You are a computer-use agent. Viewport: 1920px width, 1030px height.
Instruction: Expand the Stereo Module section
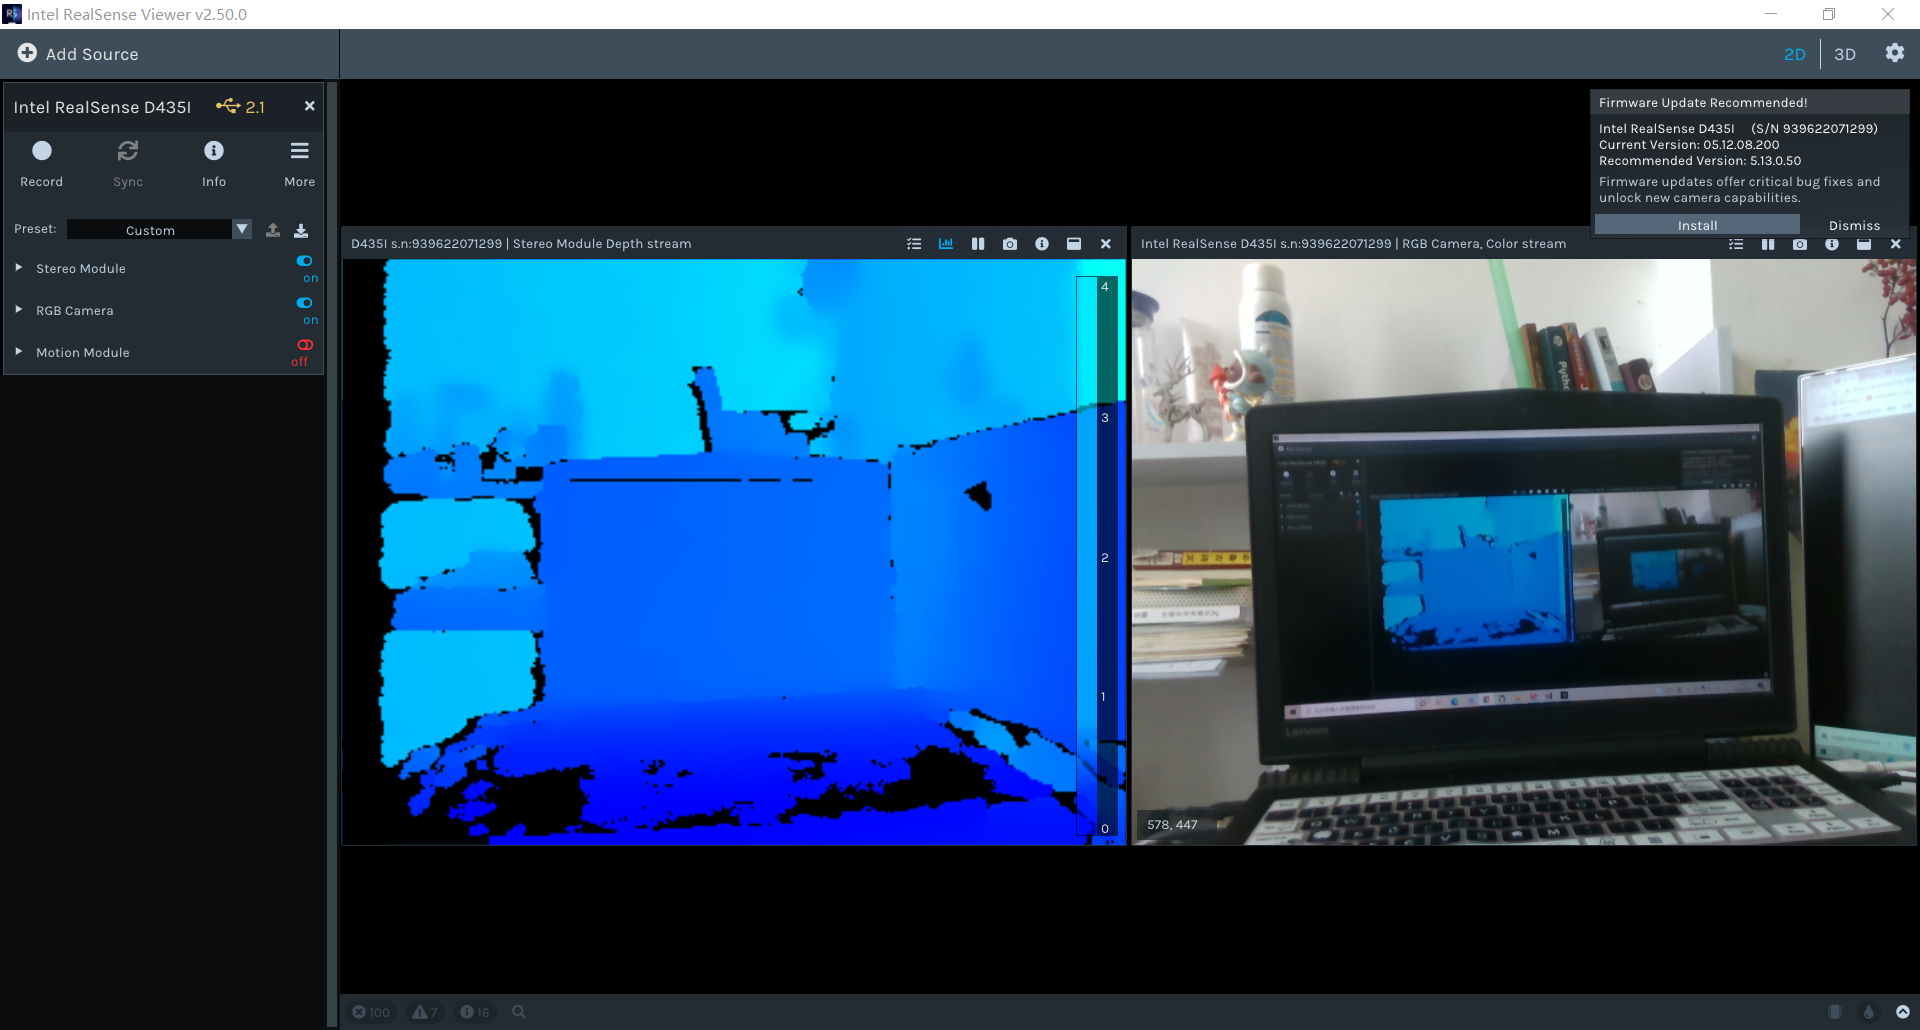point(18,268)
